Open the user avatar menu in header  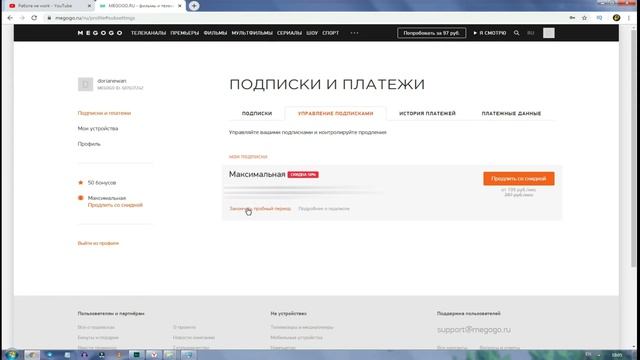coord(549,33)
